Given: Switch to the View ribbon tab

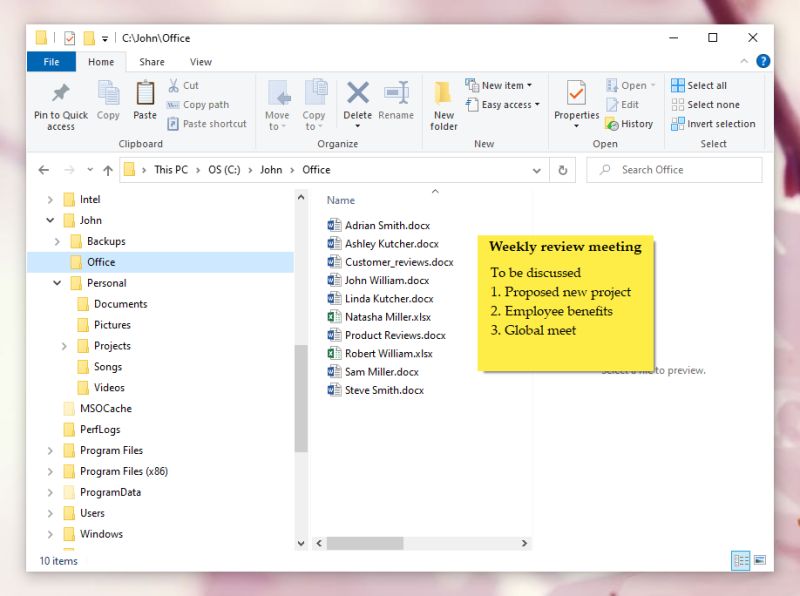Looking at the screenshot, I should click(x=201, y=62).
